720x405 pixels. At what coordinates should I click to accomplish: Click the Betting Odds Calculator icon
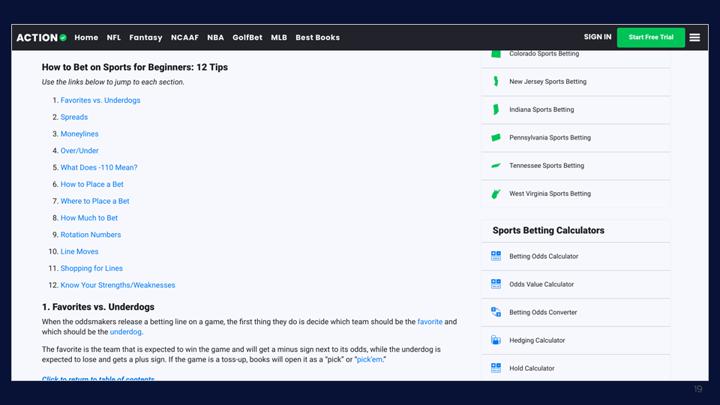point(496,256)
